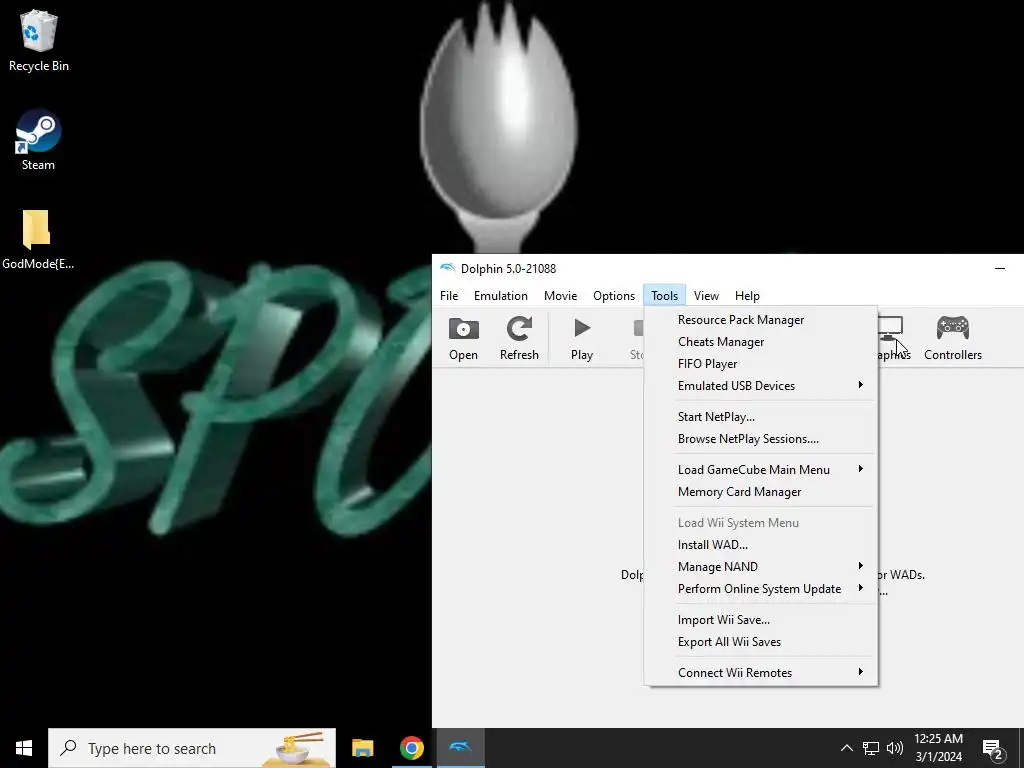Open the Graphics toolbar icon behind the menu
1024x768 pixels.
(x=893, y=338)
